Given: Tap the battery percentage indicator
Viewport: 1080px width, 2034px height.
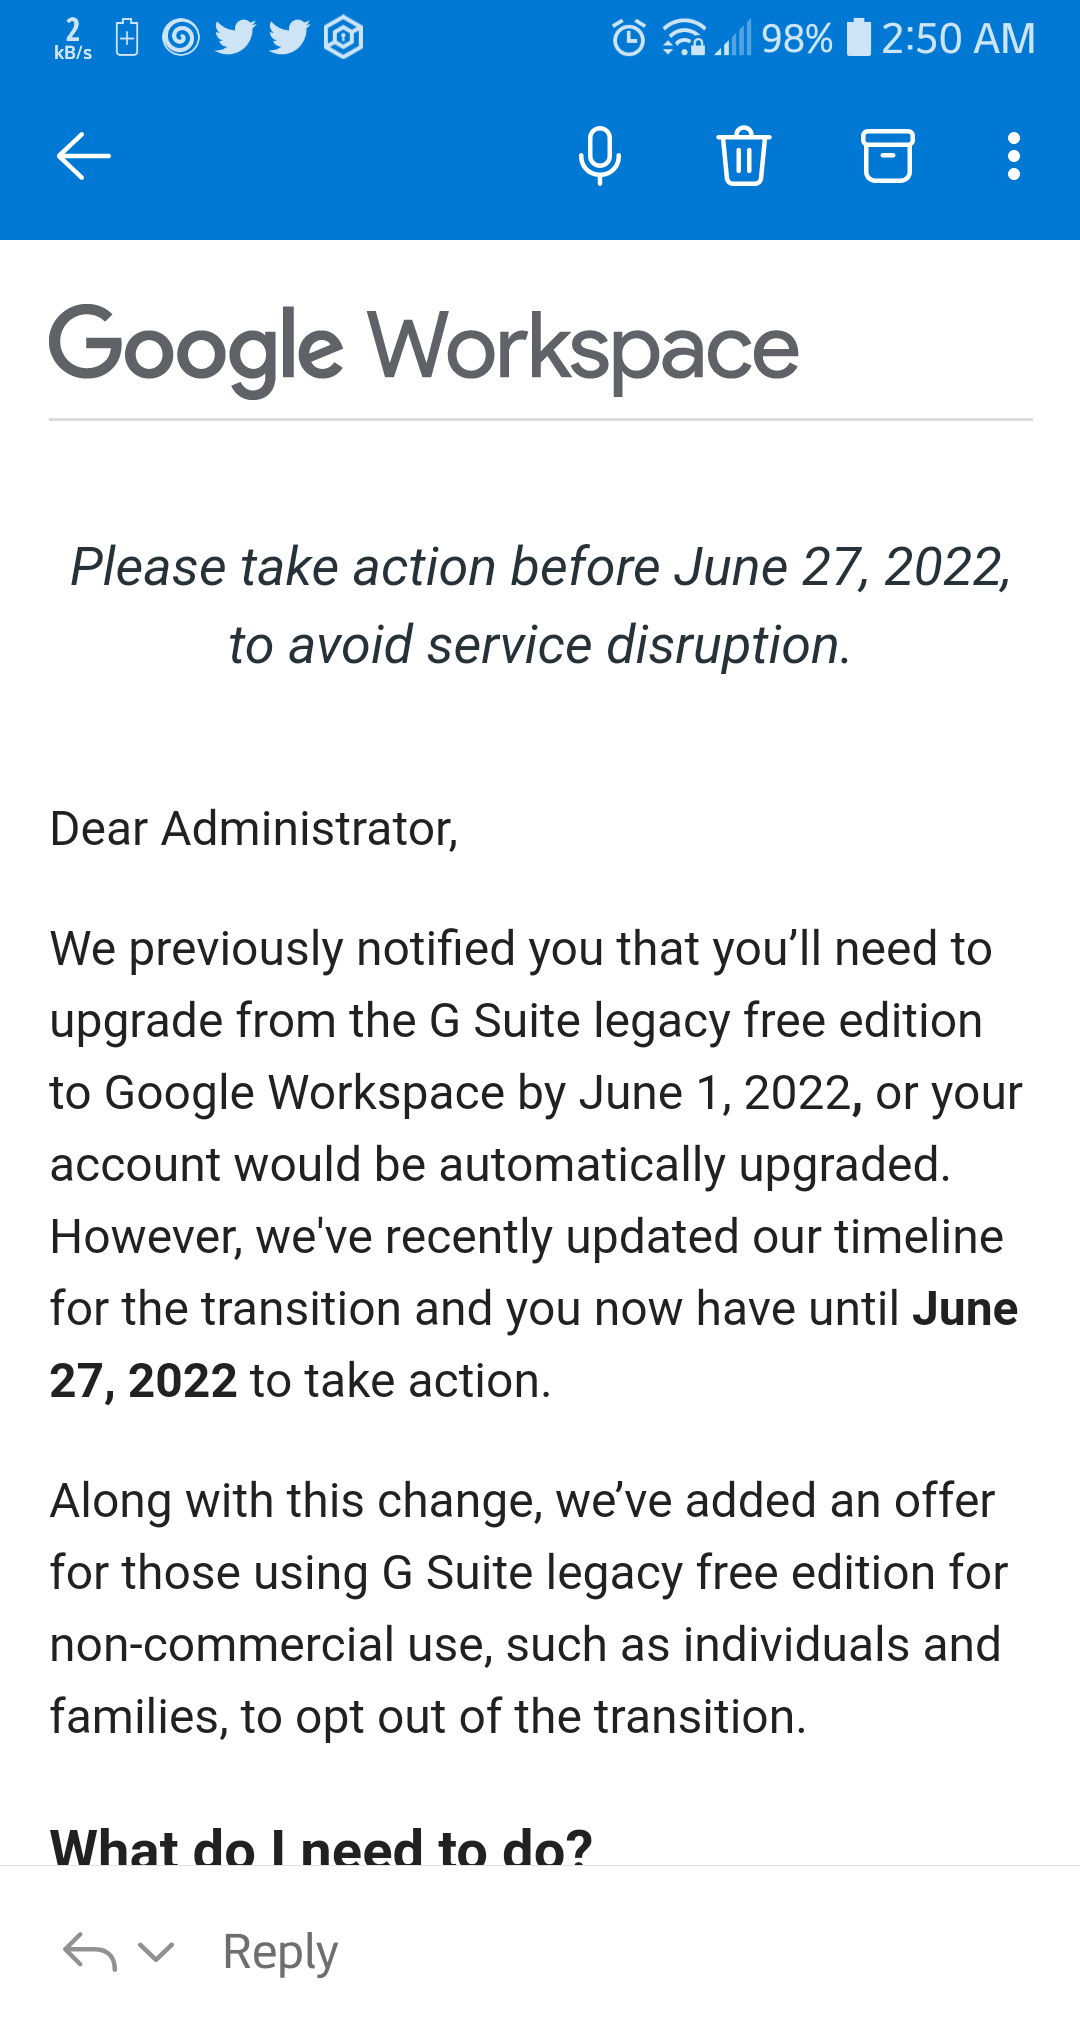Looking at the screenshot, I should [797, 39].
